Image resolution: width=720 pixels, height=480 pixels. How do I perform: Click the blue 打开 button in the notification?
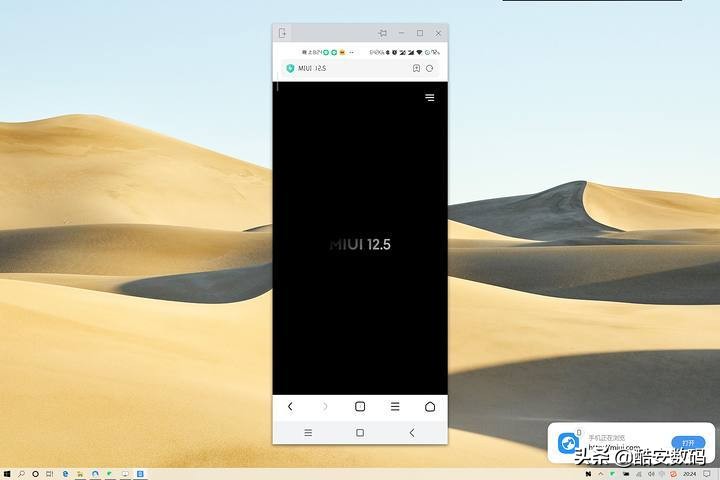tap(688, 443)
